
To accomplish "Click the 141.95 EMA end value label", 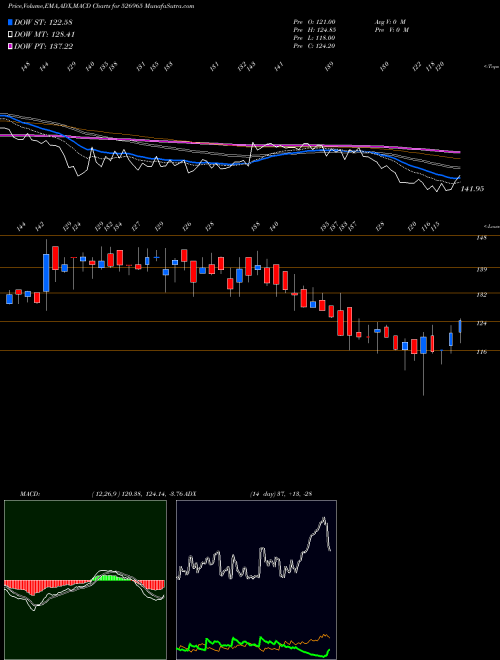I will point(472,189).
